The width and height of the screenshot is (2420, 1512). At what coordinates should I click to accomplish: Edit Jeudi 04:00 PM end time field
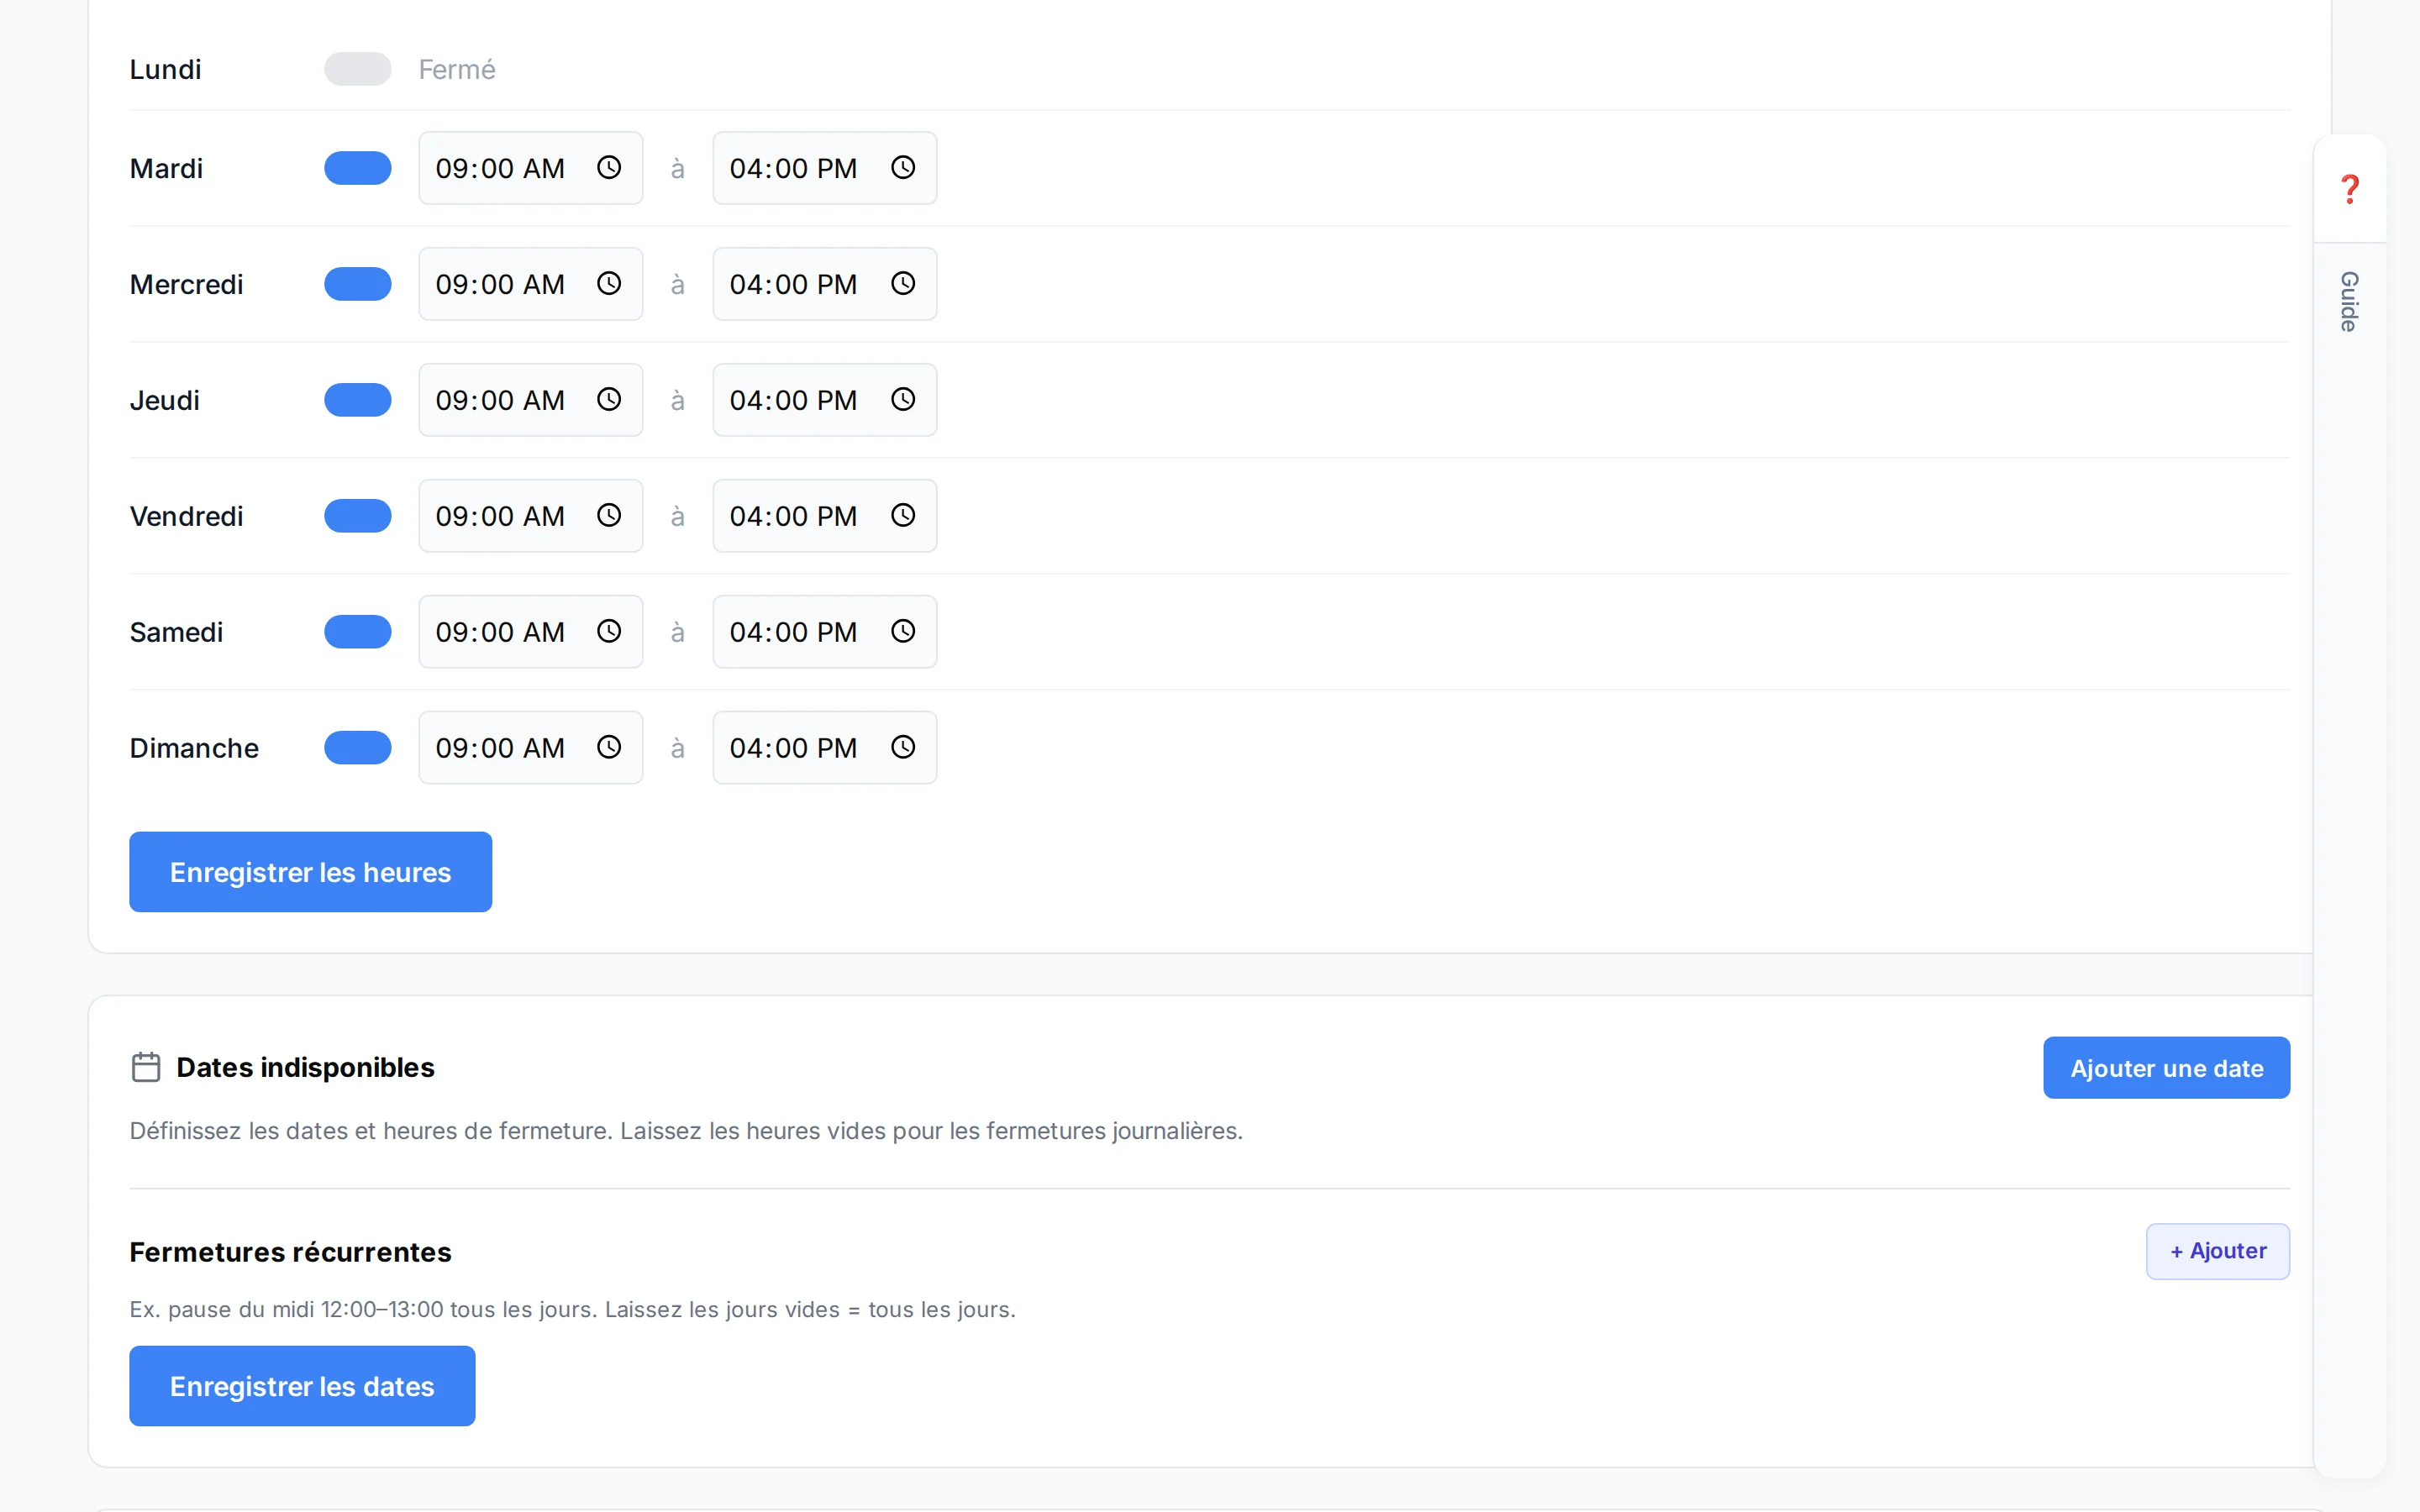(824, 400)
